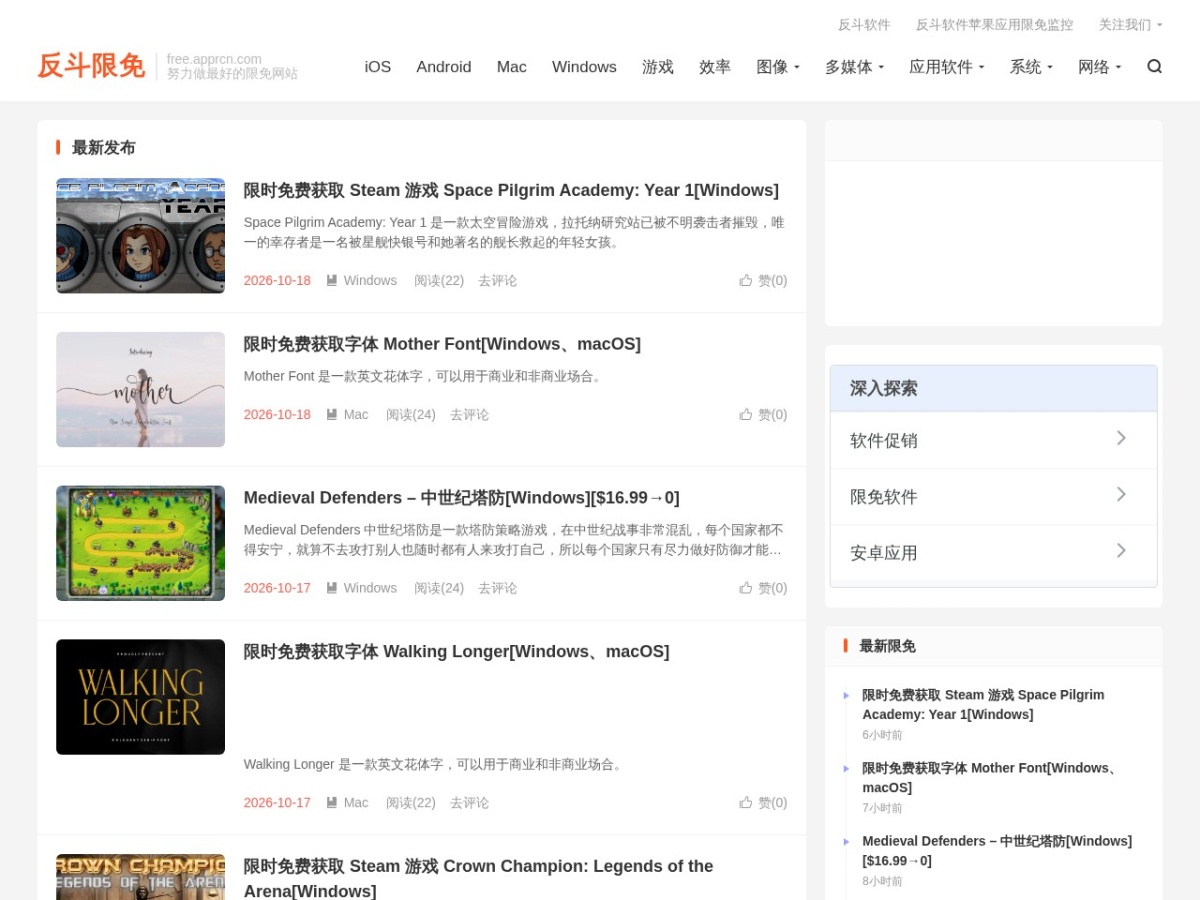Expand the 图像 dropdown menu

point(778,67)
